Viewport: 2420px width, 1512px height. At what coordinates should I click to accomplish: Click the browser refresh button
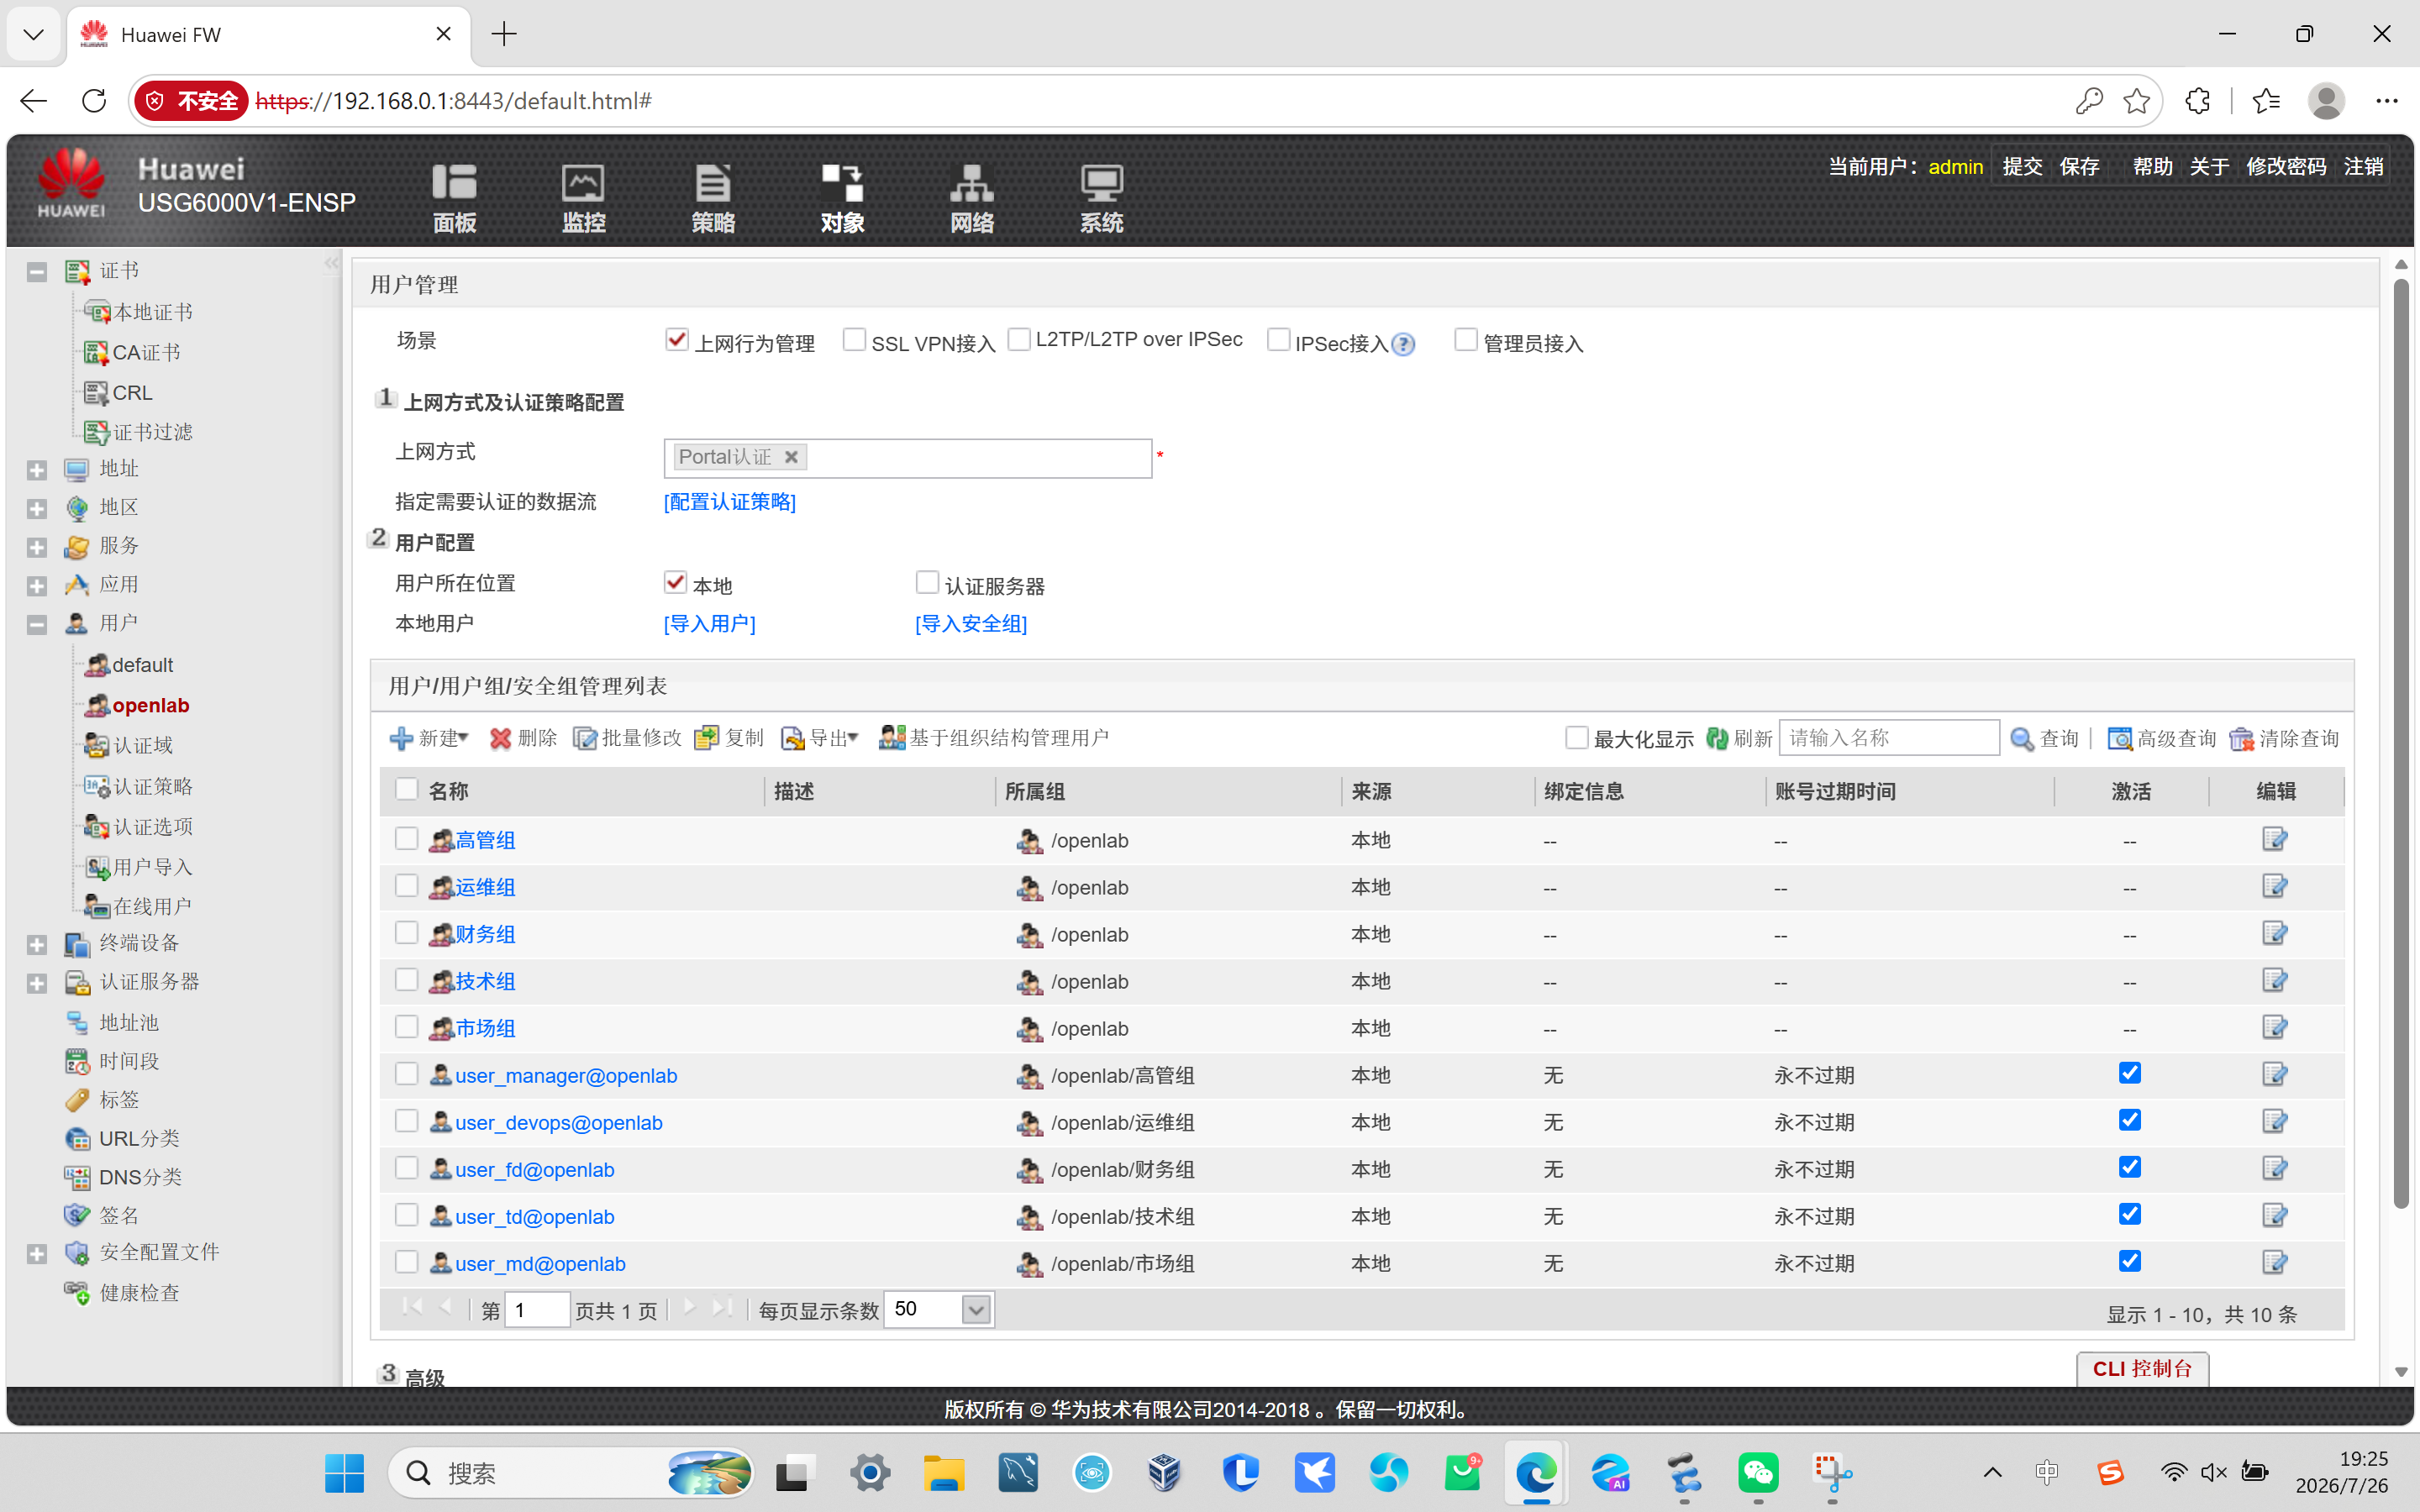[x=94, y=101]
